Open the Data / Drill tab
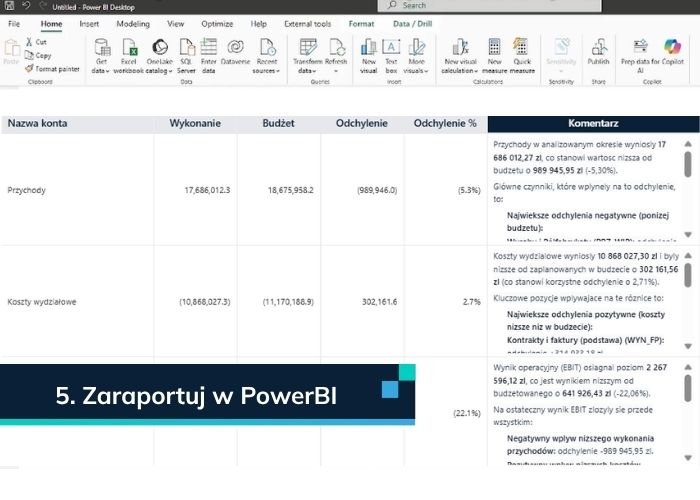 coord(412,24)
